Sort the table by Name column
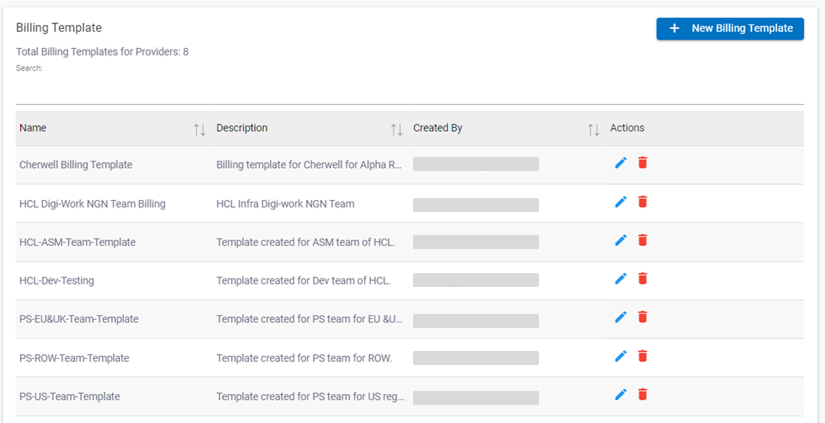825x423 pixels. click(x=199, y=129)
